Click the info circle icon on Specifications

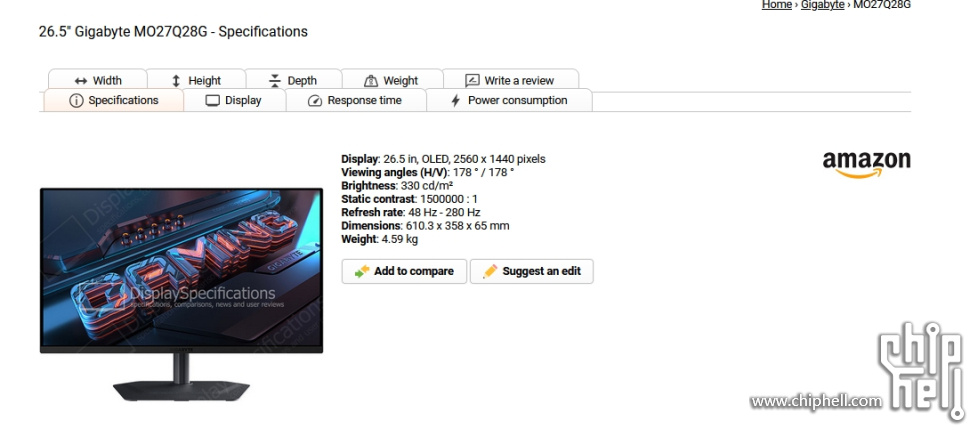(76, 100)
